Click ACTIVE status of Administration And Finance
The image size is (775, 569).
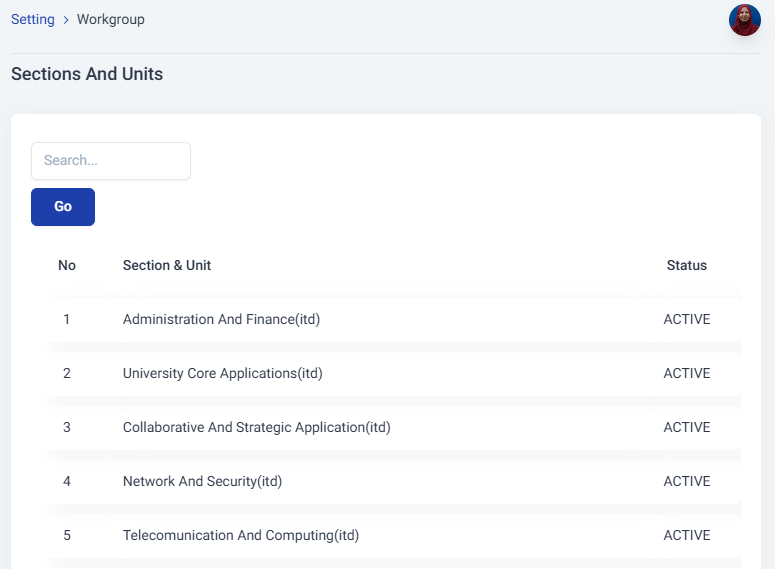point(686,320)
